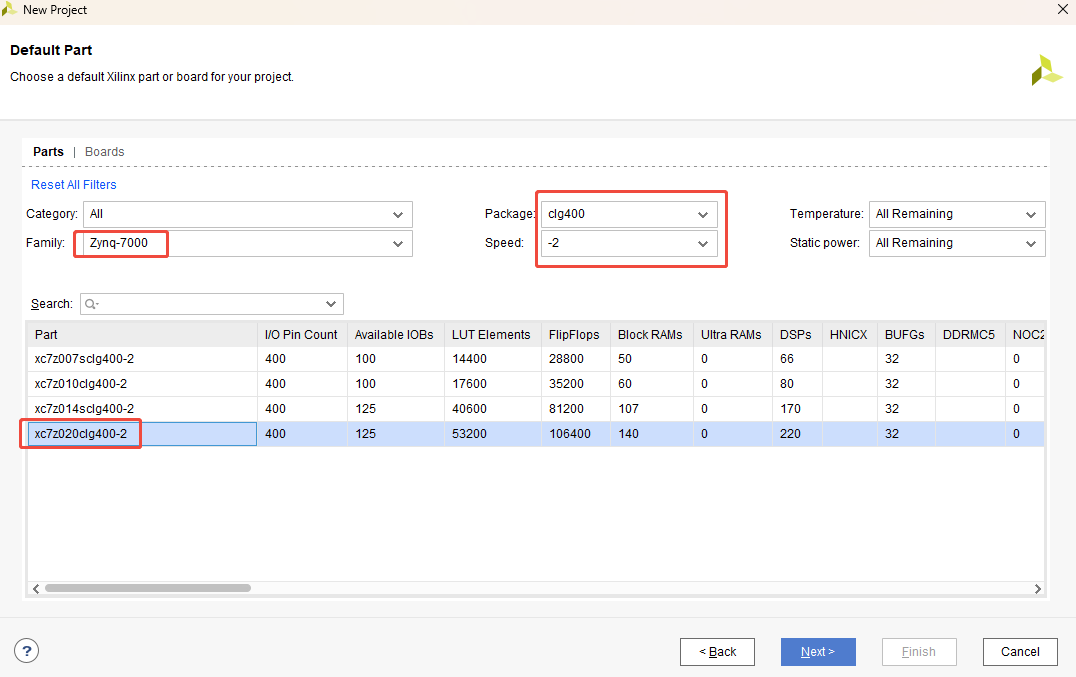This screenshot has width=1076, height=677.
Task: Click the Back button
Action: pyautogui.click(x=717, y=652)
